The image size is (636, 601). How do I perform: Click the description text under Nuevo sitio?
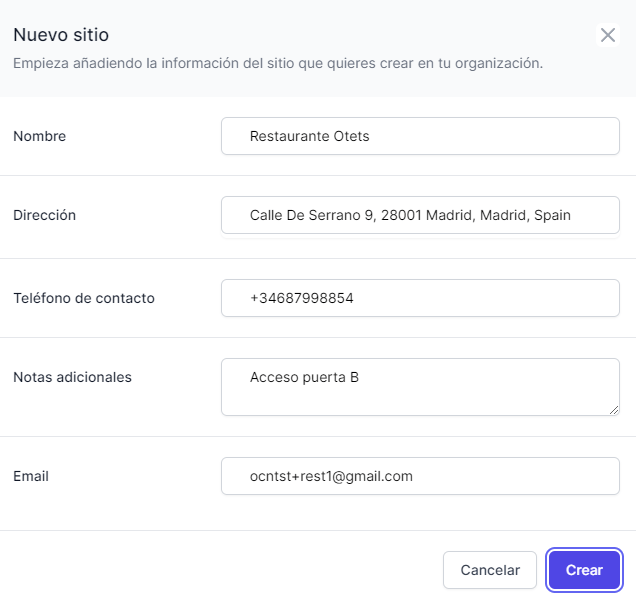point(278,63)
